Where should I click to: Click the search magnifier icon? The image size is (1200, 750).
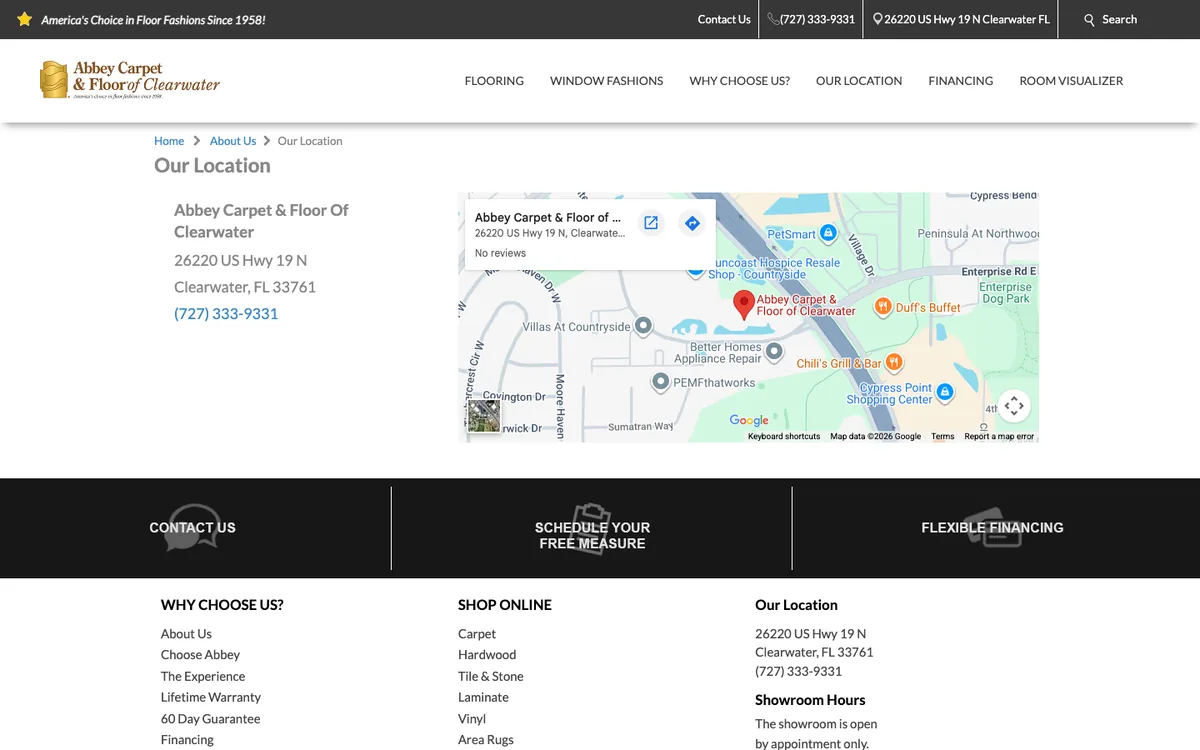1090,20
